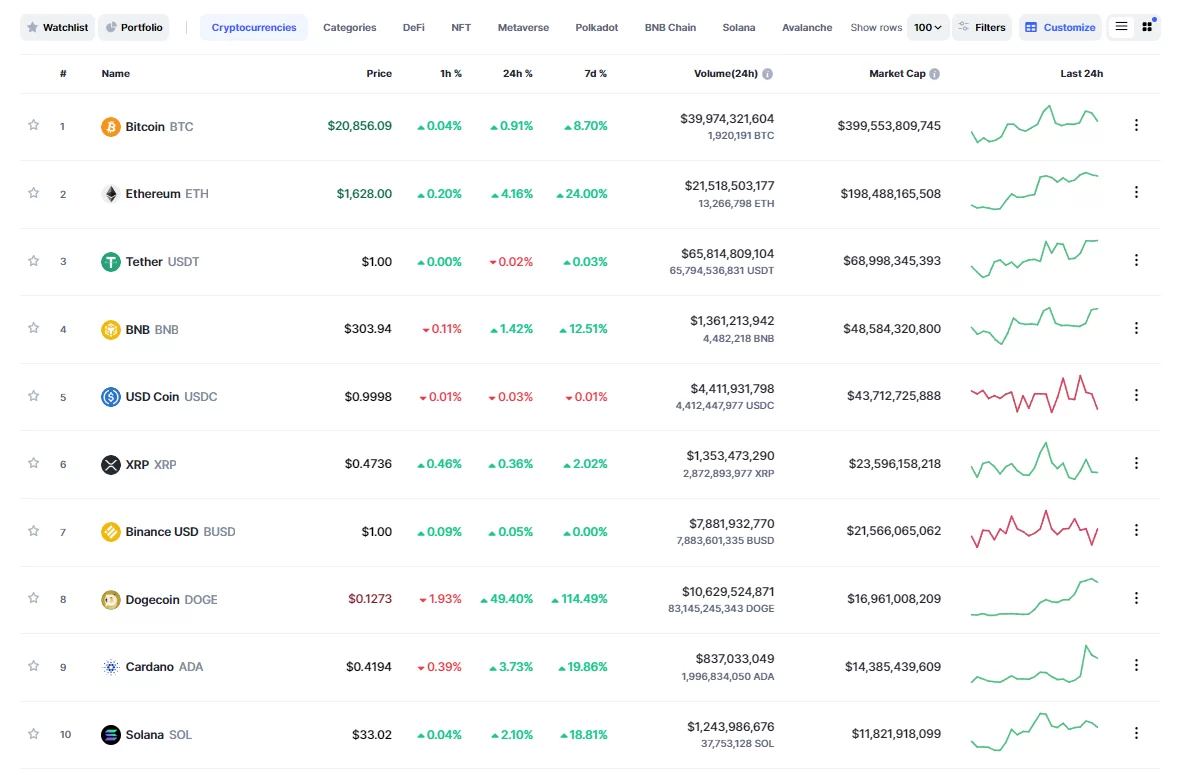Open the Show rows 100 dropdown
This screenshot has width=1201, height=775.
click(929, 28)
